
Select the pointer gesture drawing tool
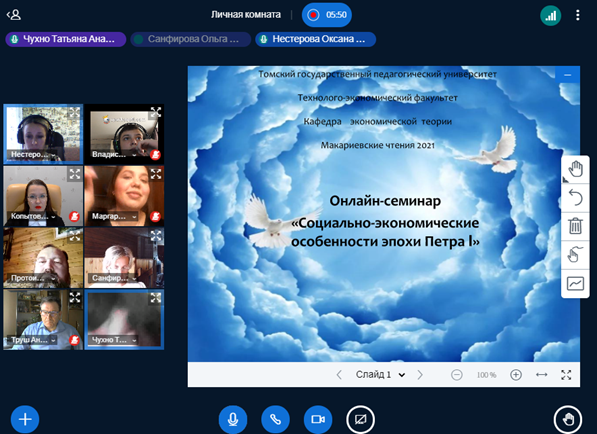pos(575,255)
